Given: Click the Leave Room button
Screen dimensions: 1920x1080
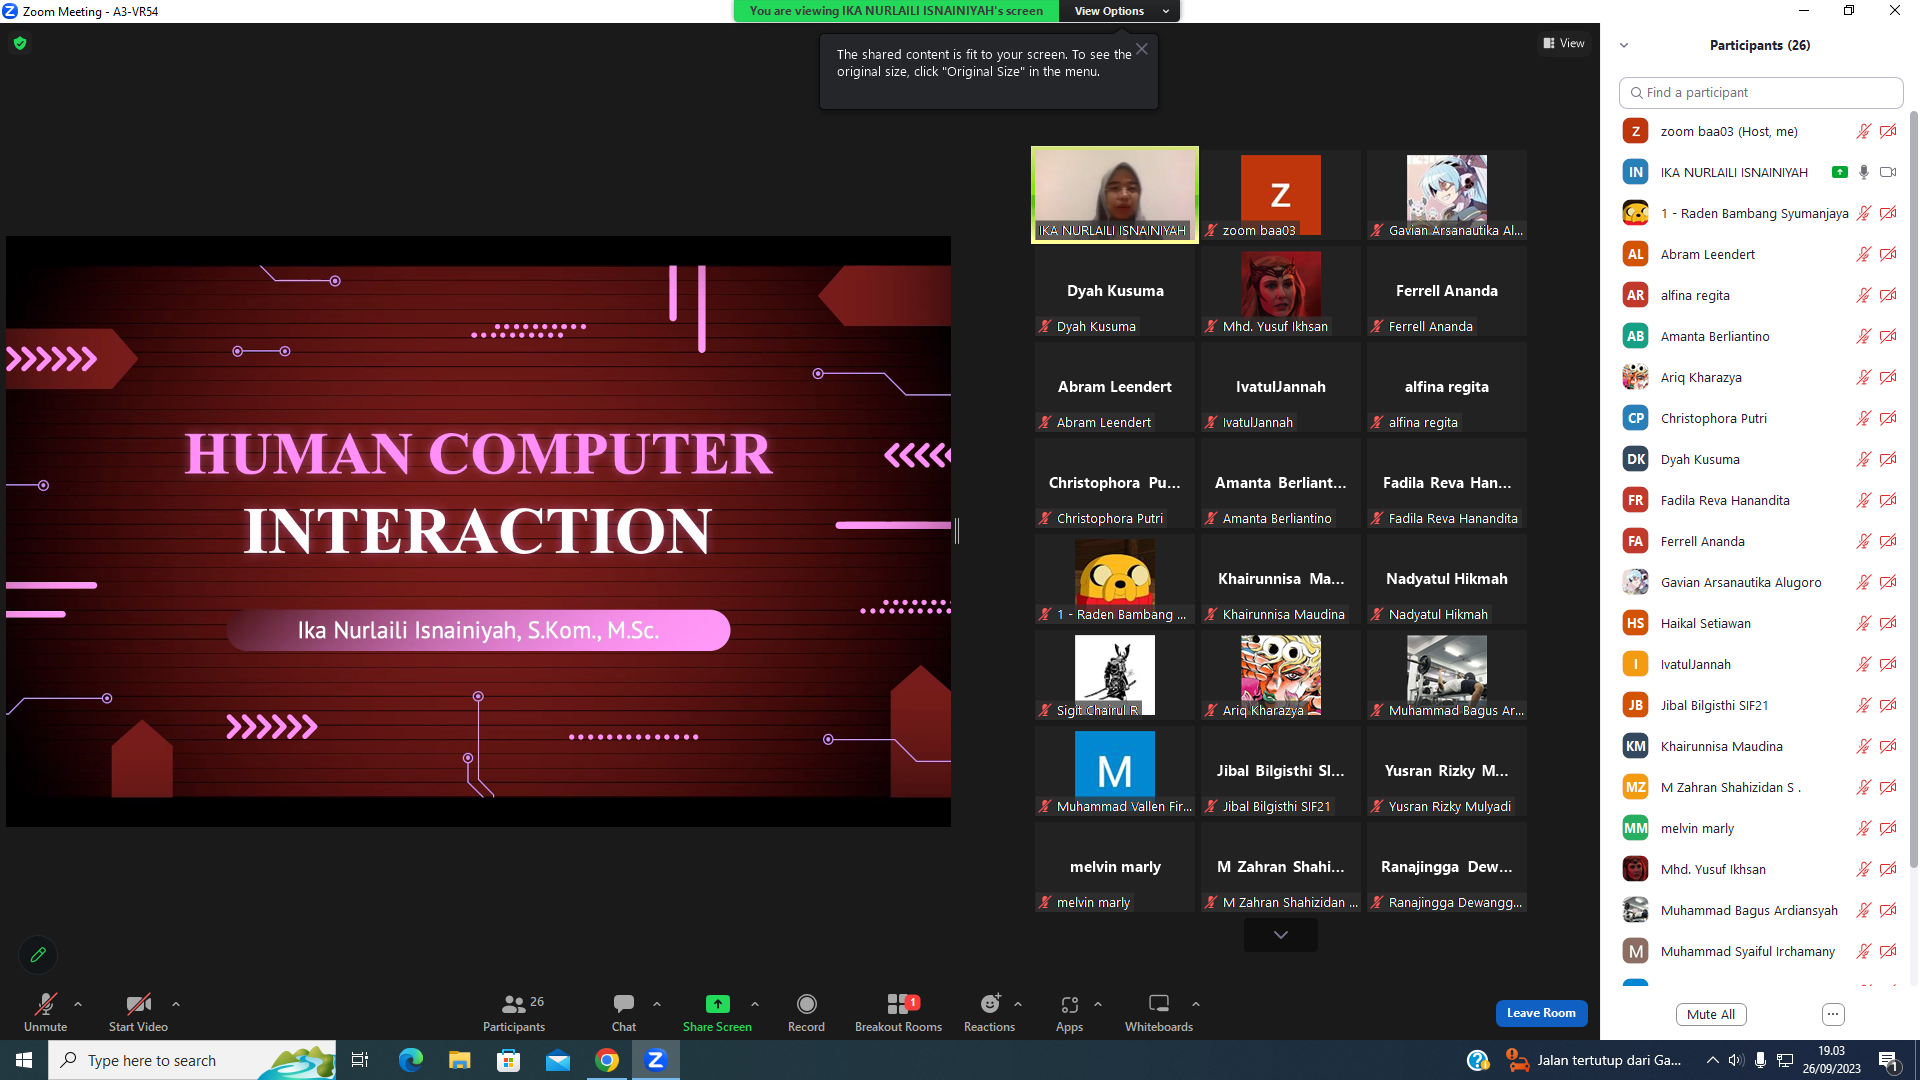Looking at the screenshot, I should point(1541,1013).
